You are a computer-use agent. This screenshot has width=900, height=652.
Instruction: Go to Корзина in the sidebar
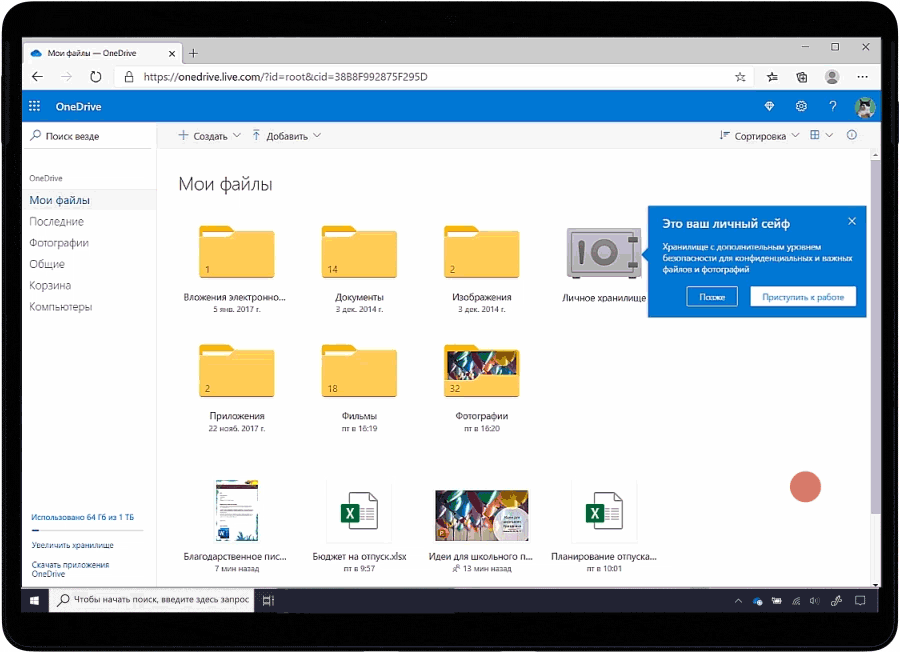click(x=50, y=286)
